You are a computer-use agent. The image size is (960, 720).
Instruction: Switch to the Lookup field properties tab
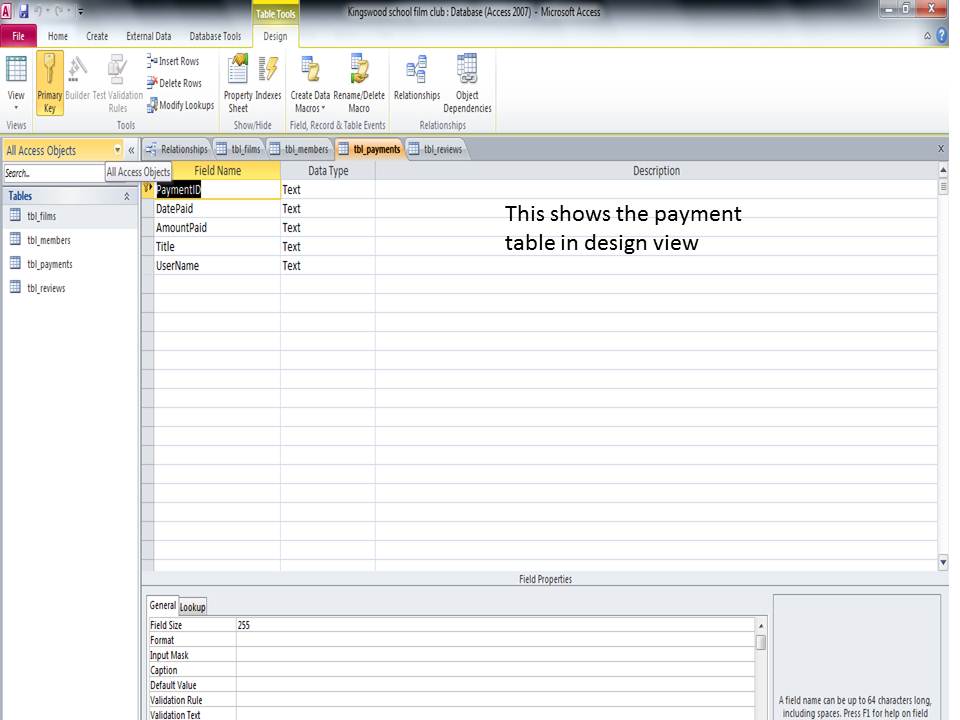(x=192, y=607)
